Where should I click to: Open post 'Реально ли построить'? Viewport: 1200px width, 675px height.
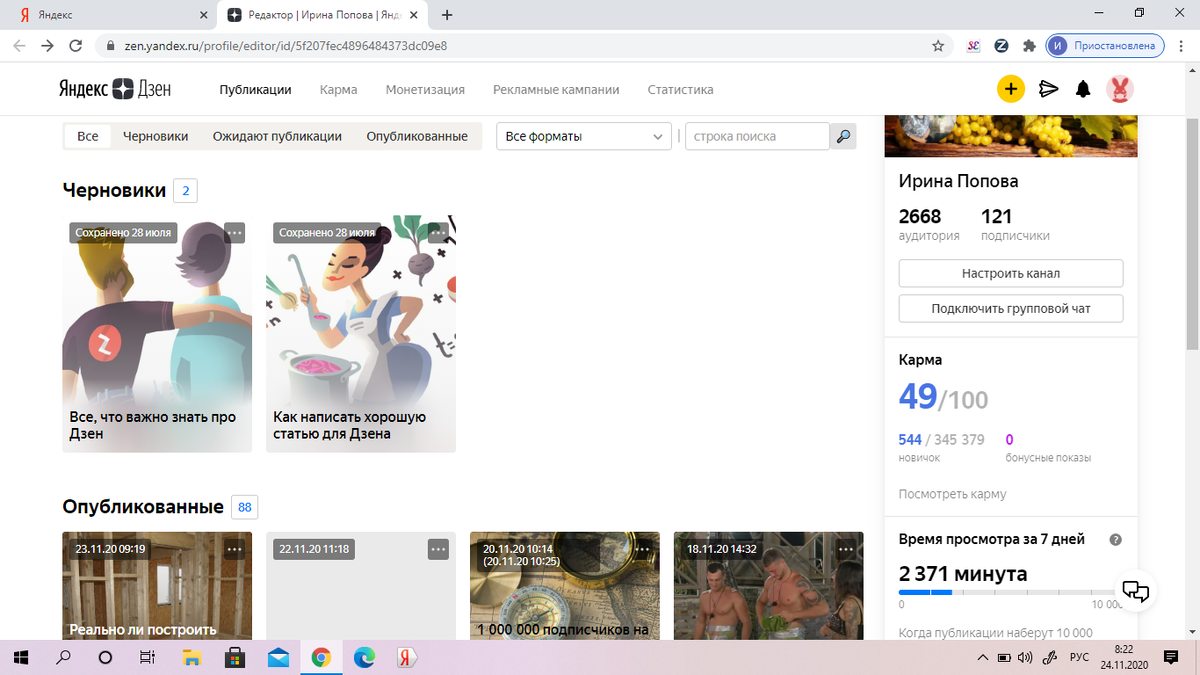157,586
